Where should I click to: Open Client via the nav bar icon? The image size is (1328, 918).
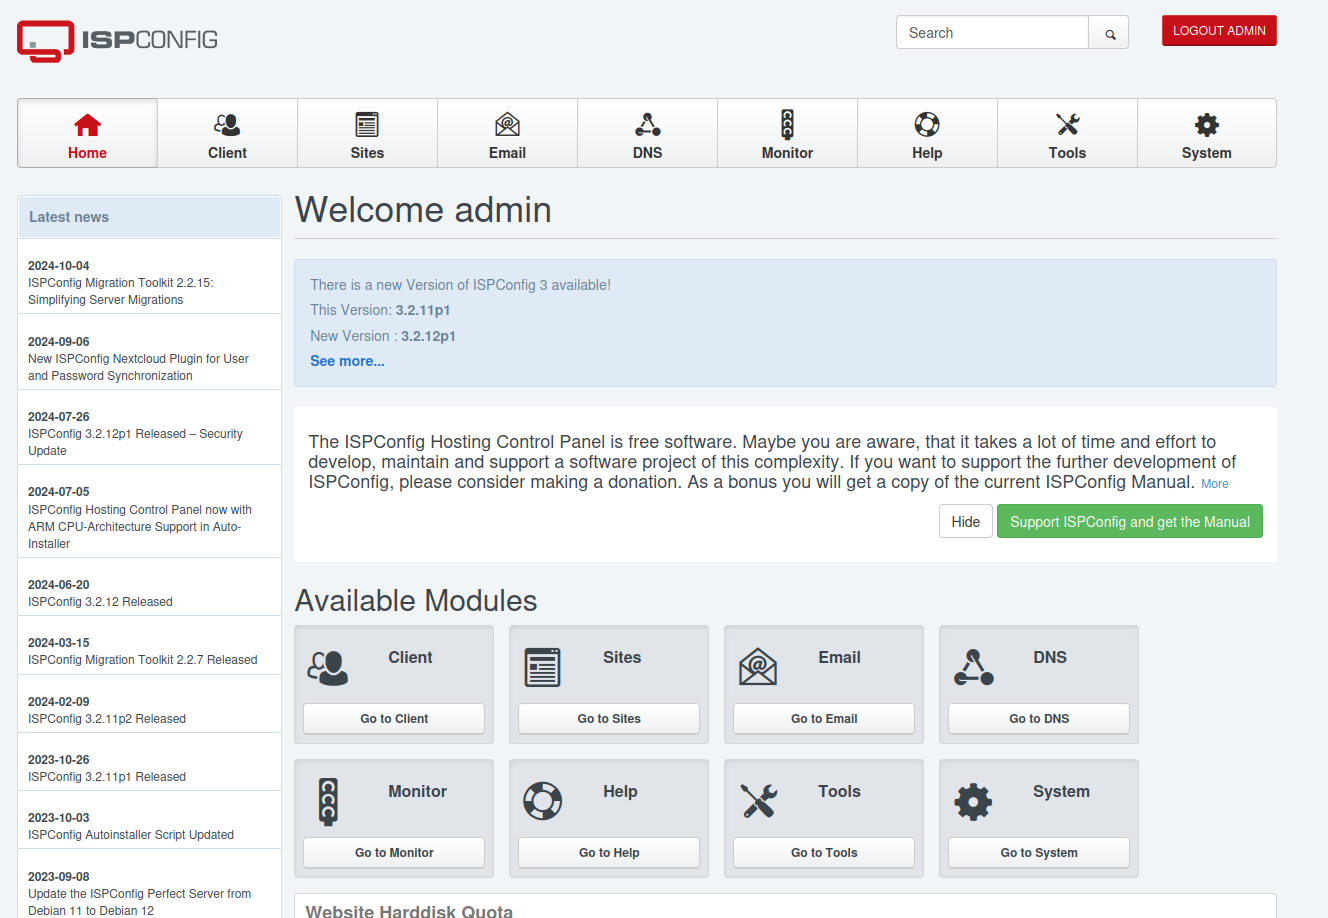pos(227,125)
